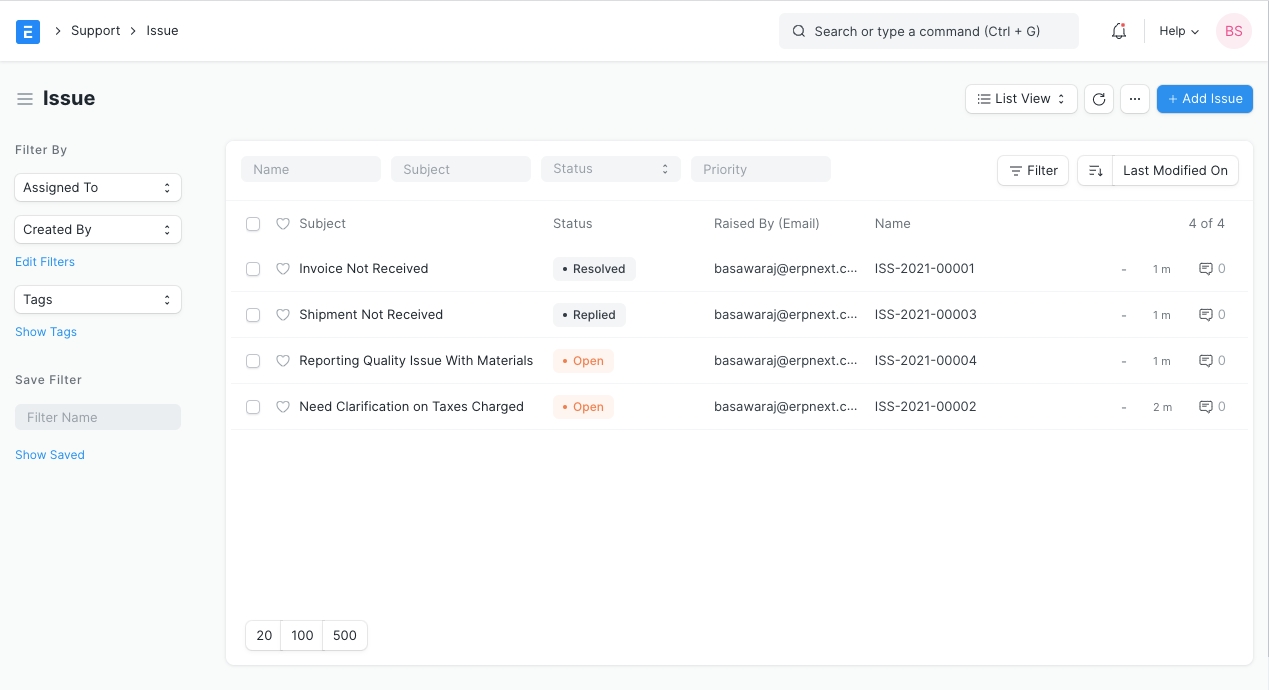Click the refresh list icon
This screenshot has height=690, width=1269.
(x=1099, y=99)
